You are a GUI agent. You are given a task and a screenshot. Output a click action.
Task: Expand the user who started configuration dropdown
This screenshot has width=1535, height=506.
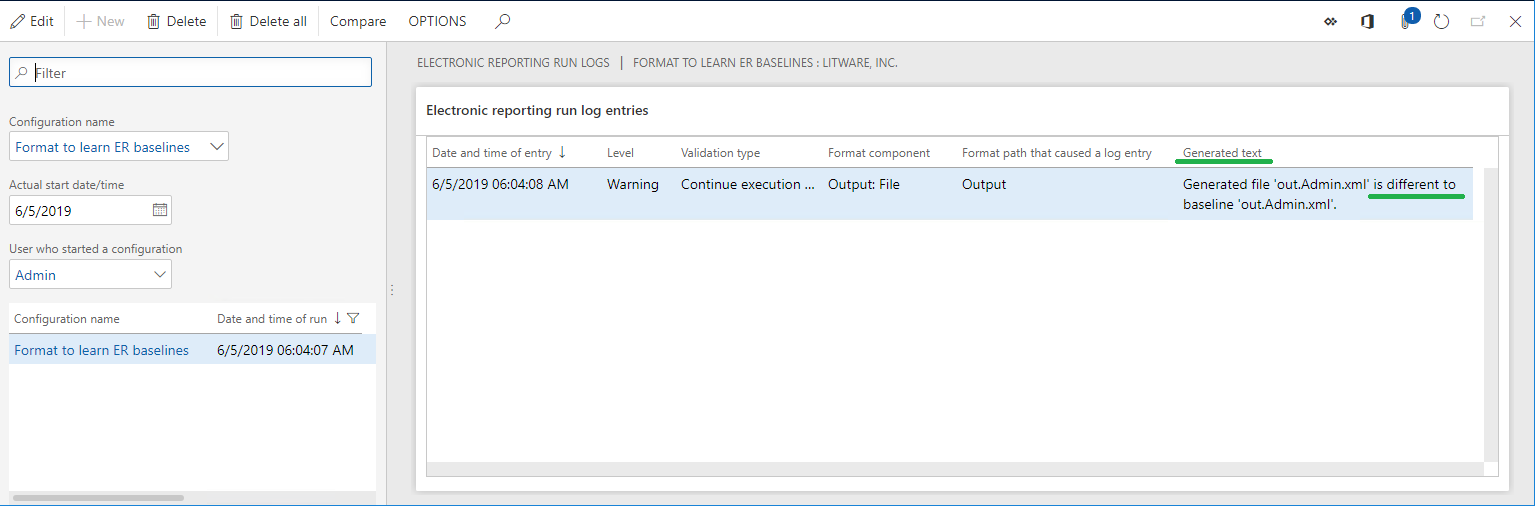coord(159,275)
